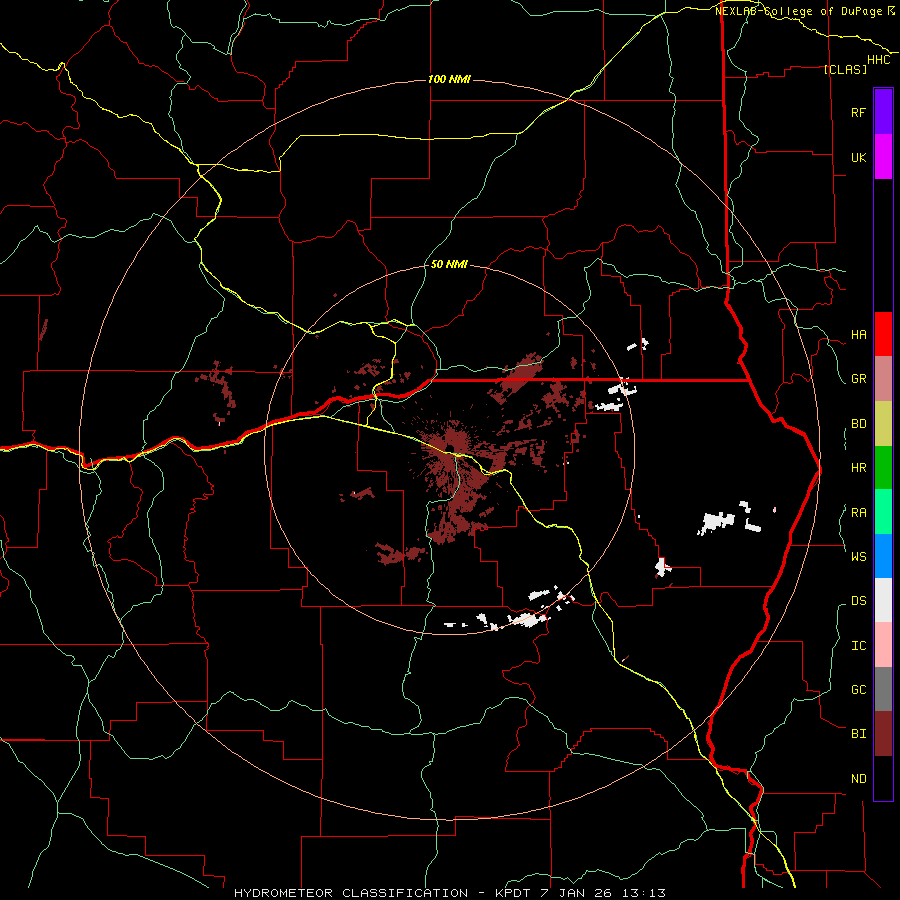Select the GR graupel legend color block
Viewport: 900px width, 900px height.
pos(883,379)
